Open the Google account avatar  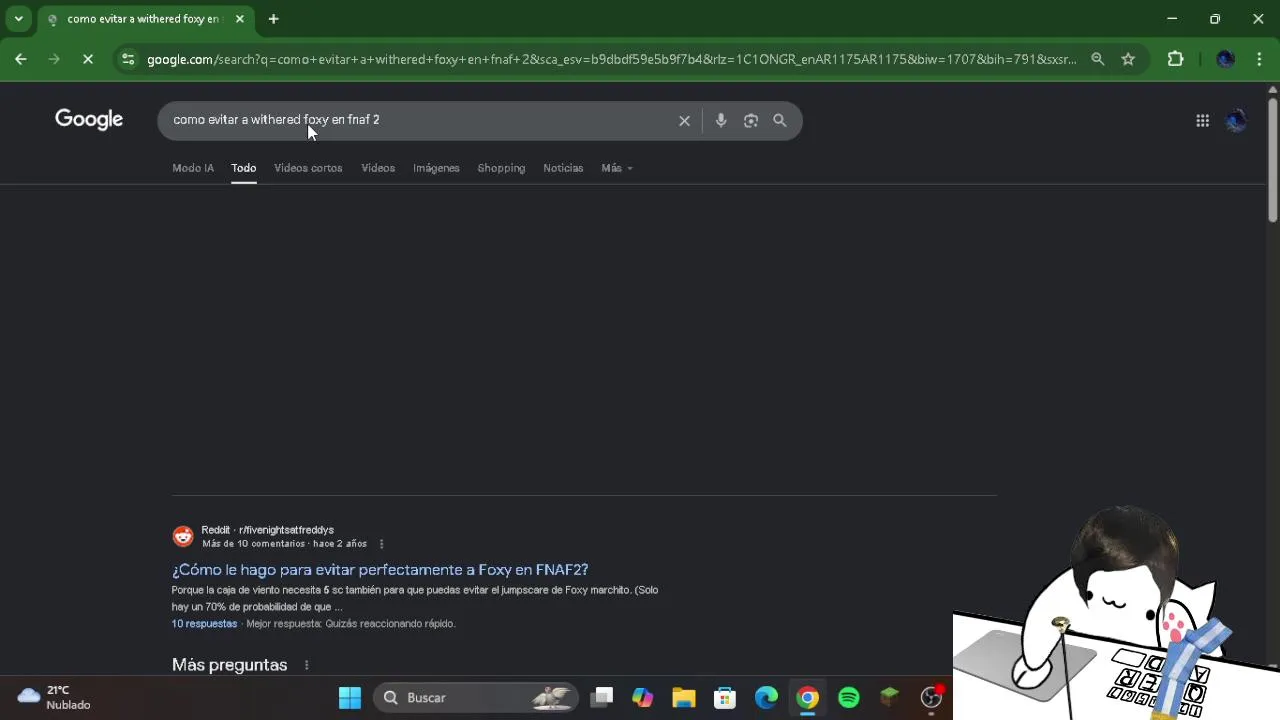1236,121
